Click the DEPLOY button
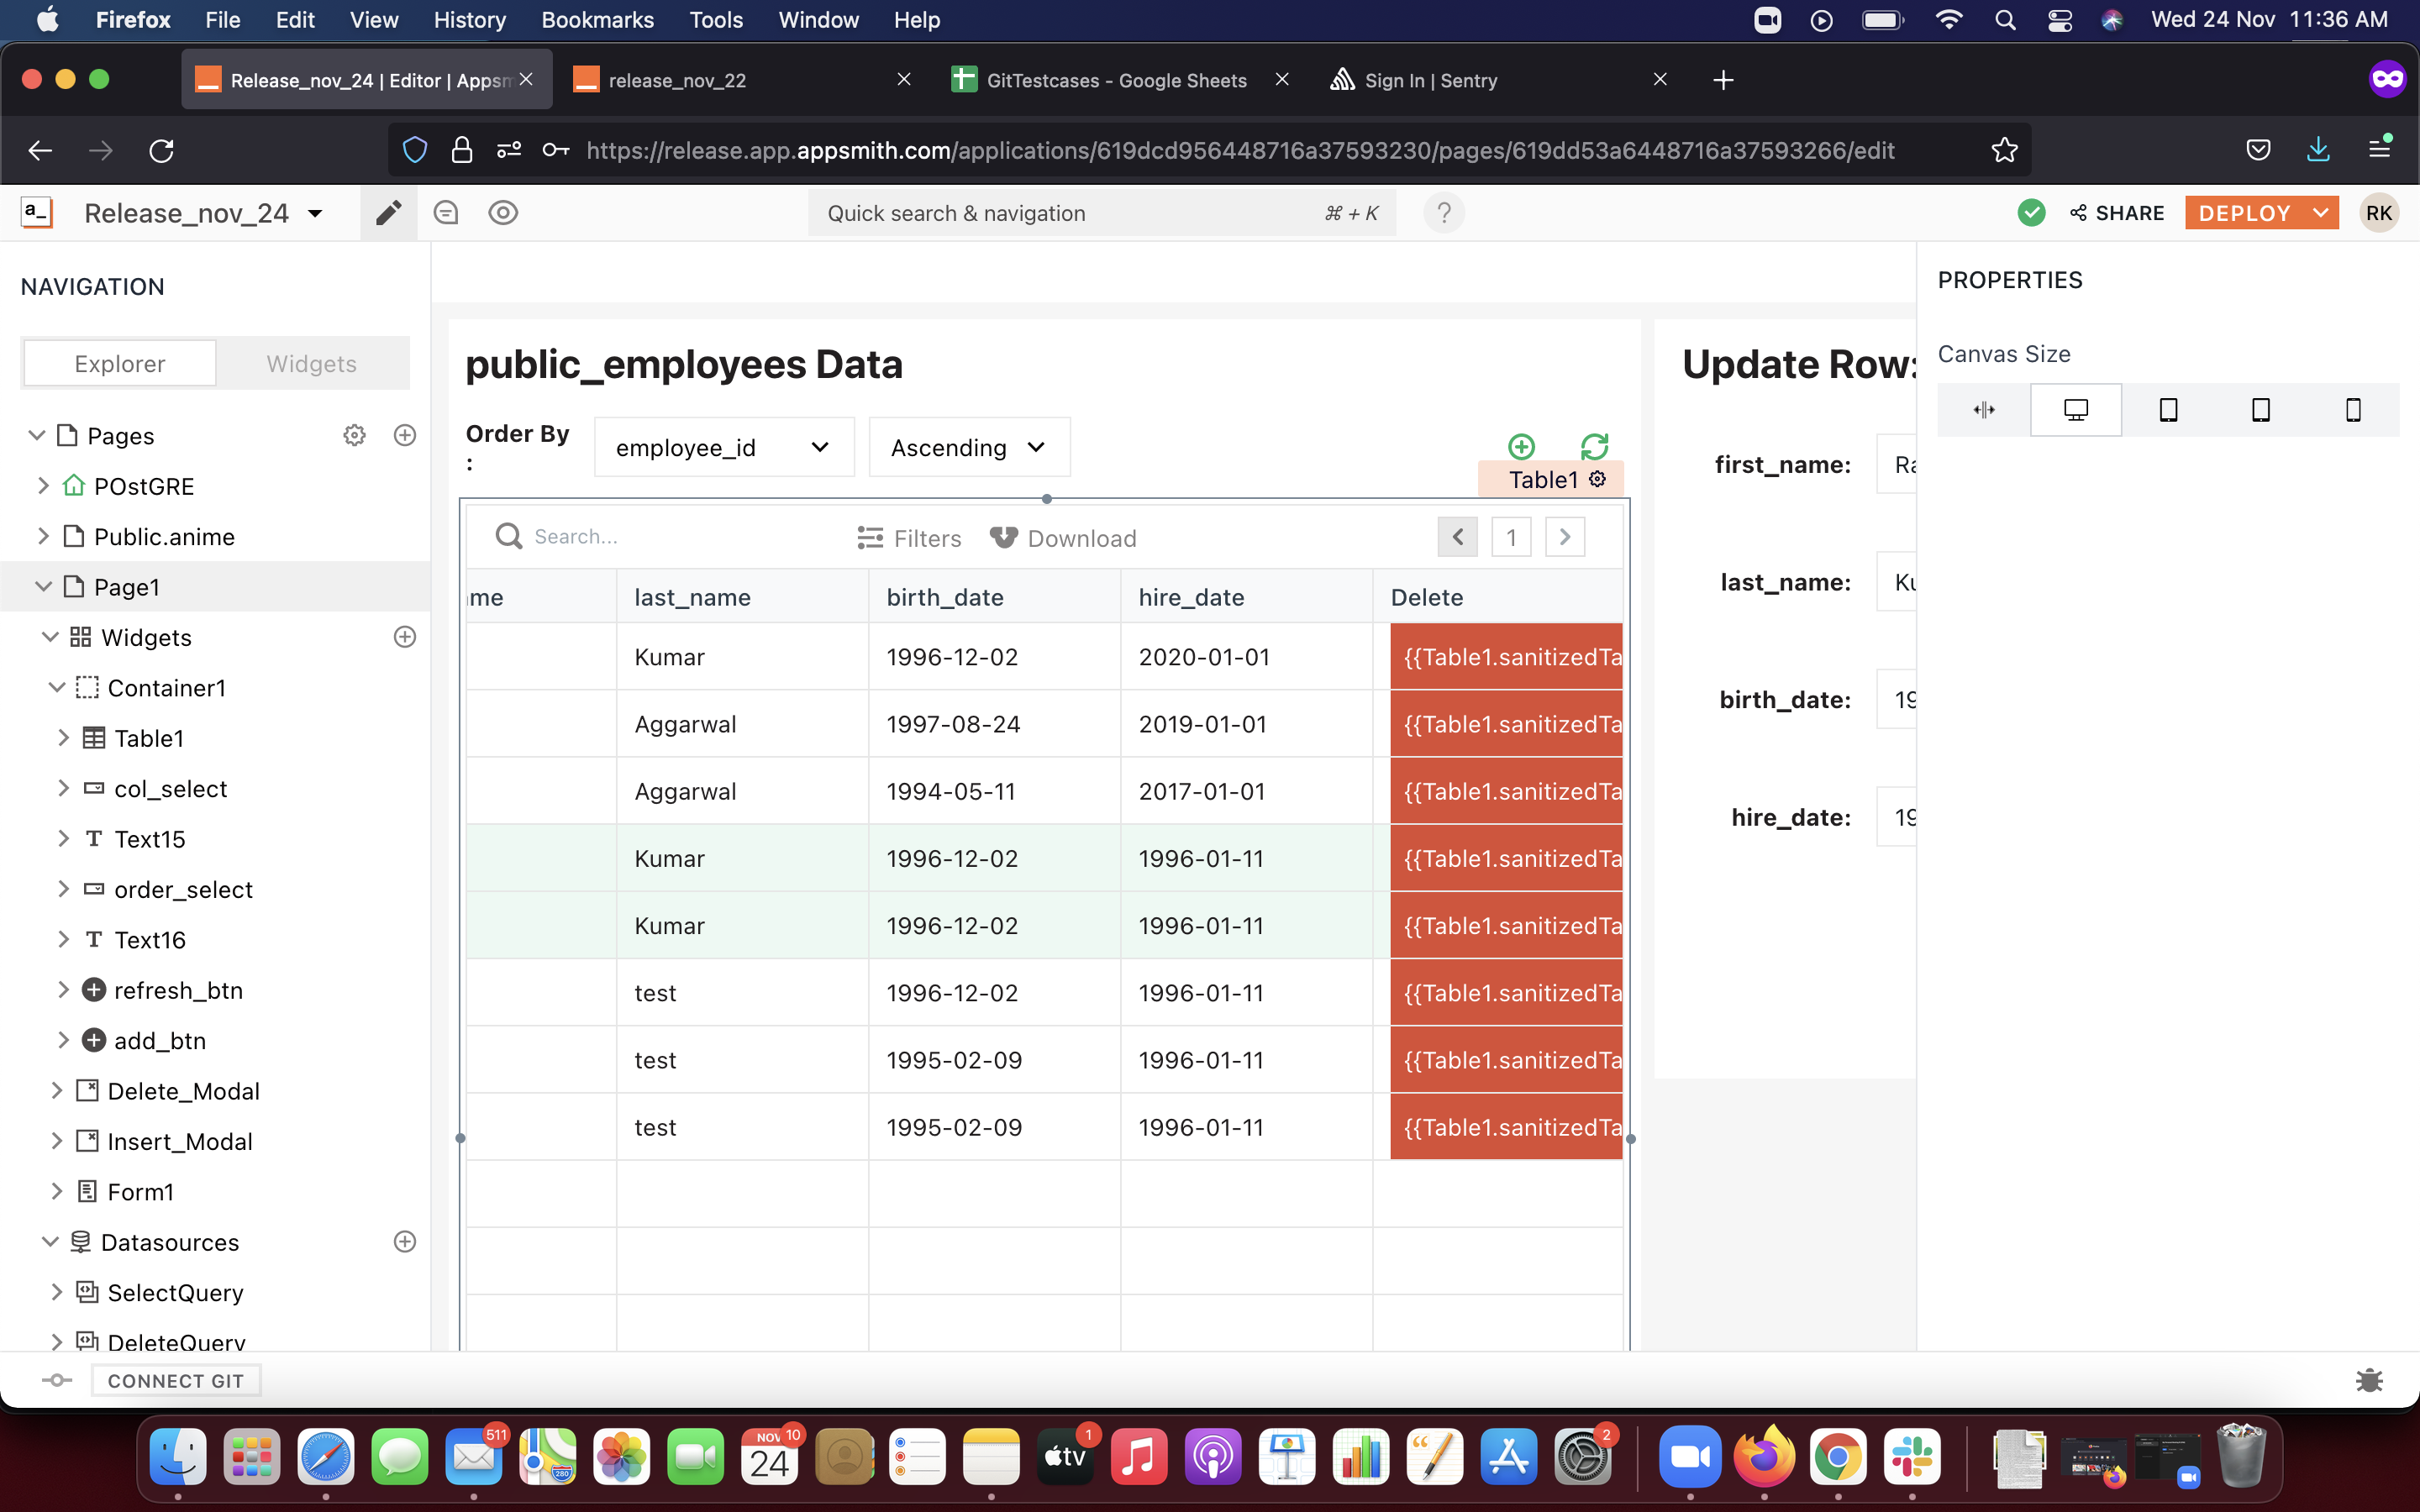This screenshot has width=2420, height=1512. (2244, 213)
